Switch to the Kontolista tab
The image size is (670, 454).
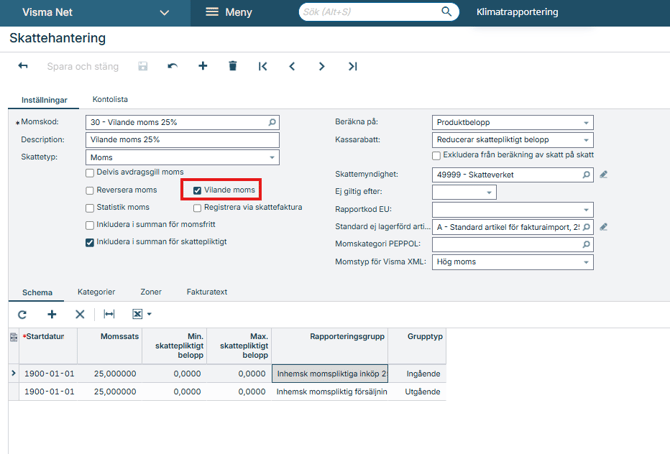[110, 99]
